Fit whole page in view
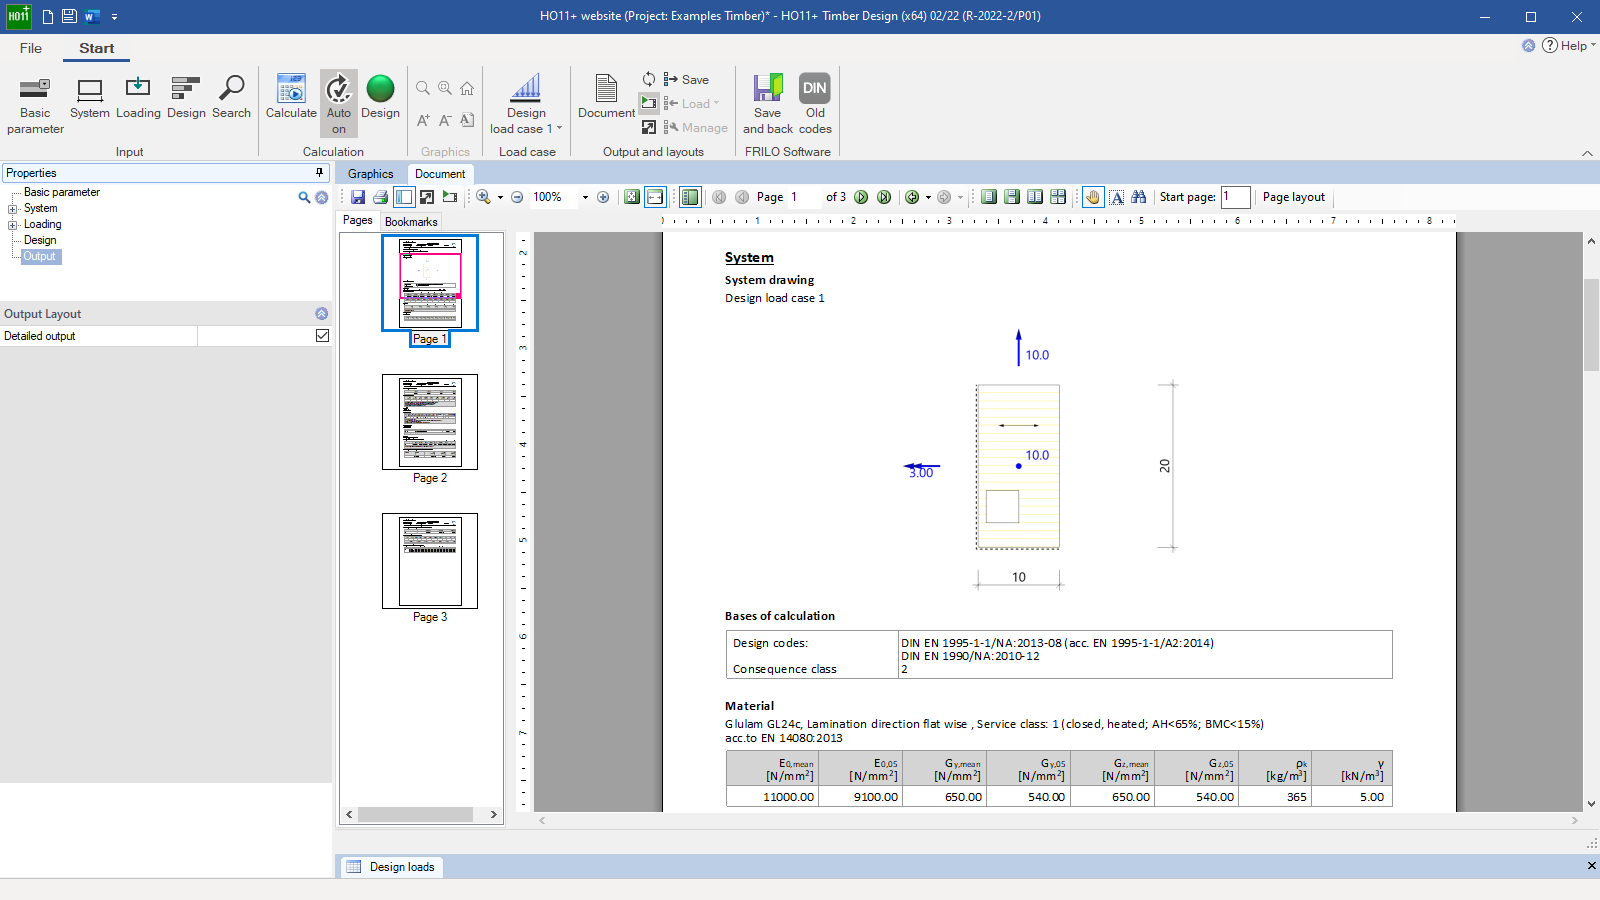 coord(632,197)
